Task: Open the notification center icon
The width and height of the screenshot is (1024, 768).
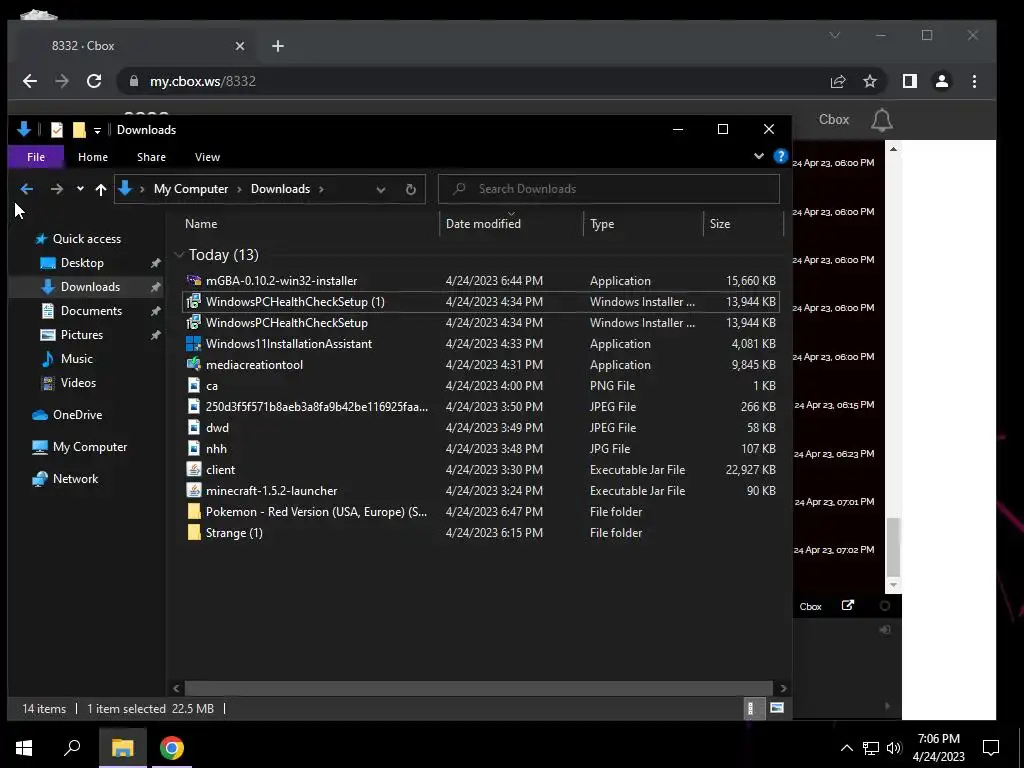Action: pos(991,748)
